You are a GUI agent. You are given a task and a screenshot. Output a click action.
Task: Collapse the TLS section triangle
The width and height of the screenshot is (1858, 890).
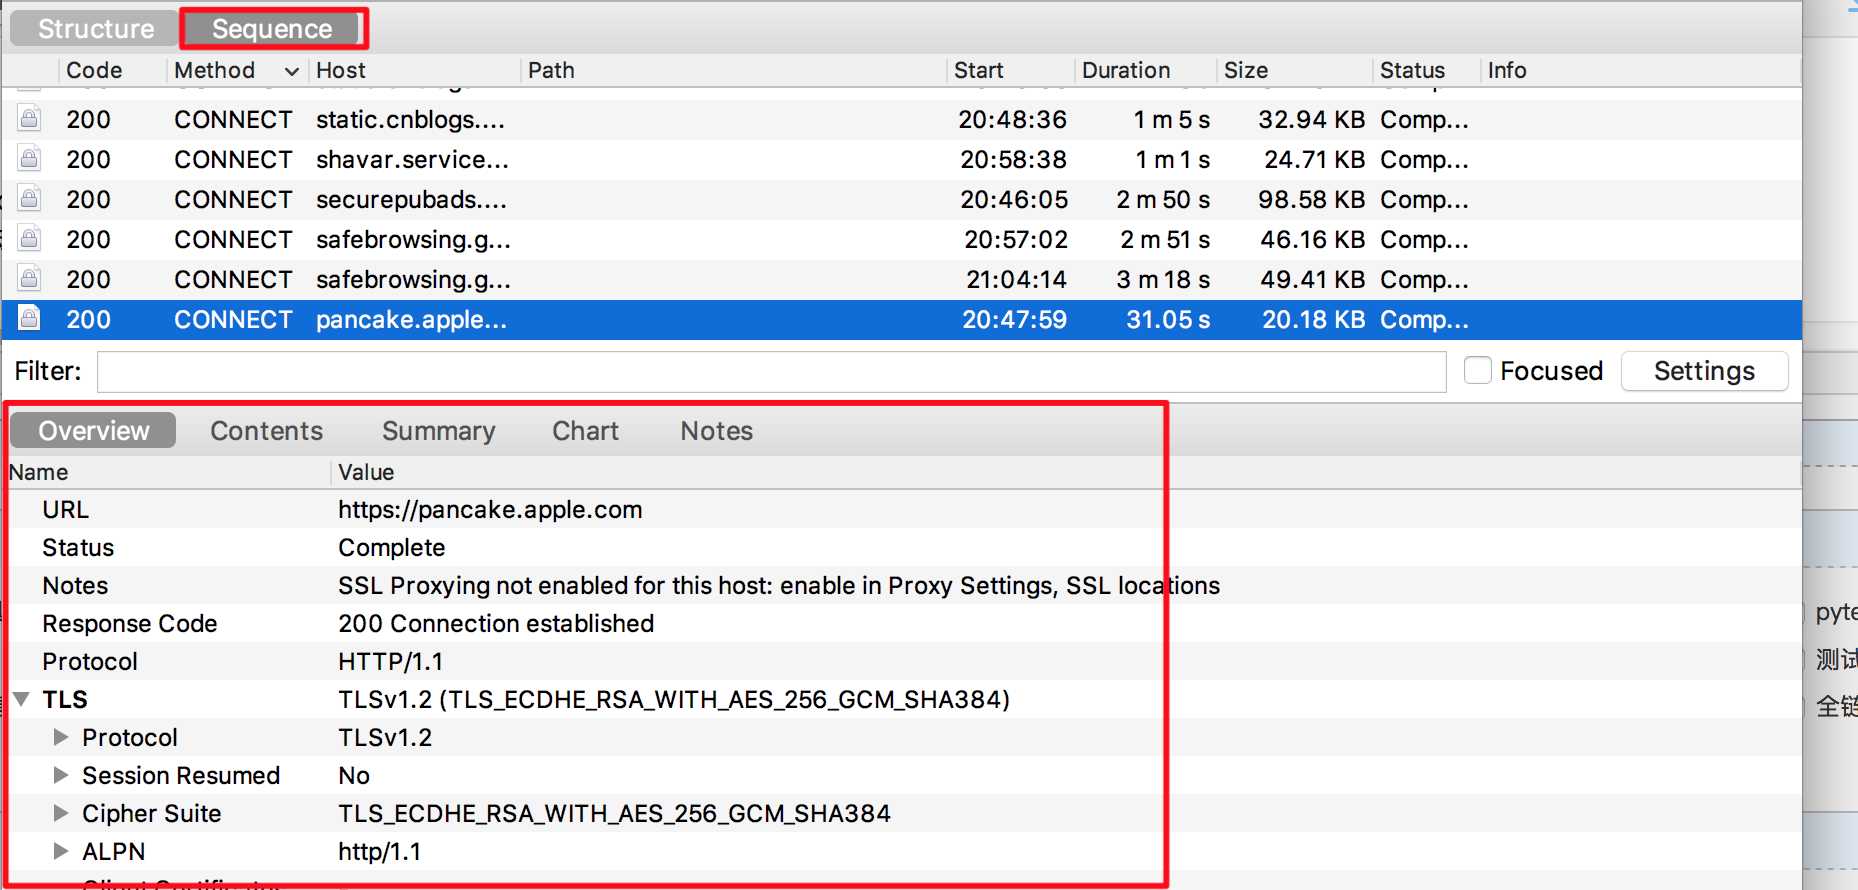(21, 699)
